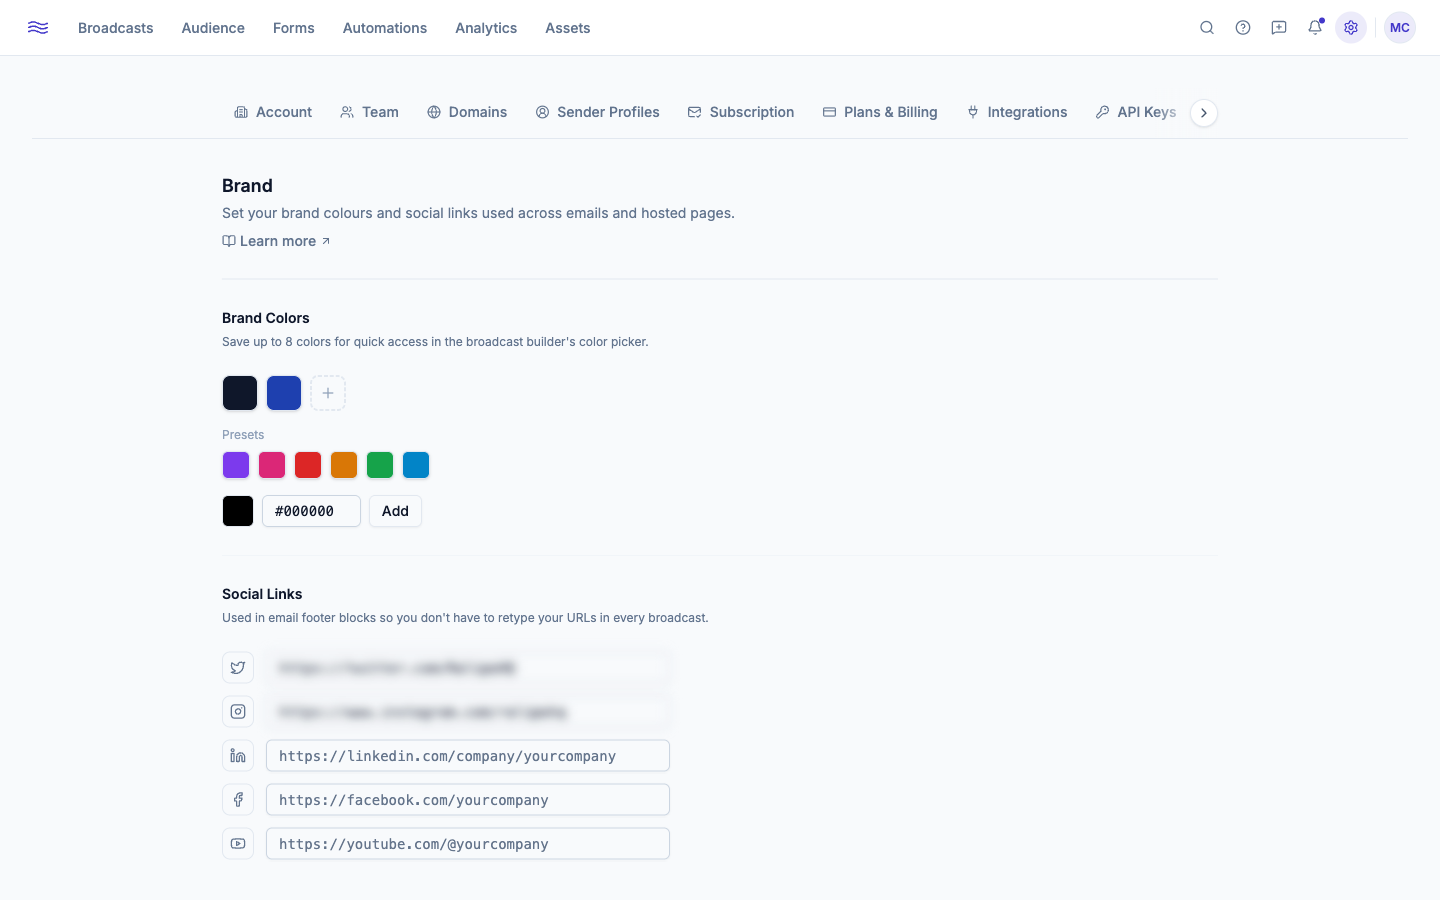Open the help question mark icon
The width and height of the screenshot is (1440, 900).
coord(1243,28)
